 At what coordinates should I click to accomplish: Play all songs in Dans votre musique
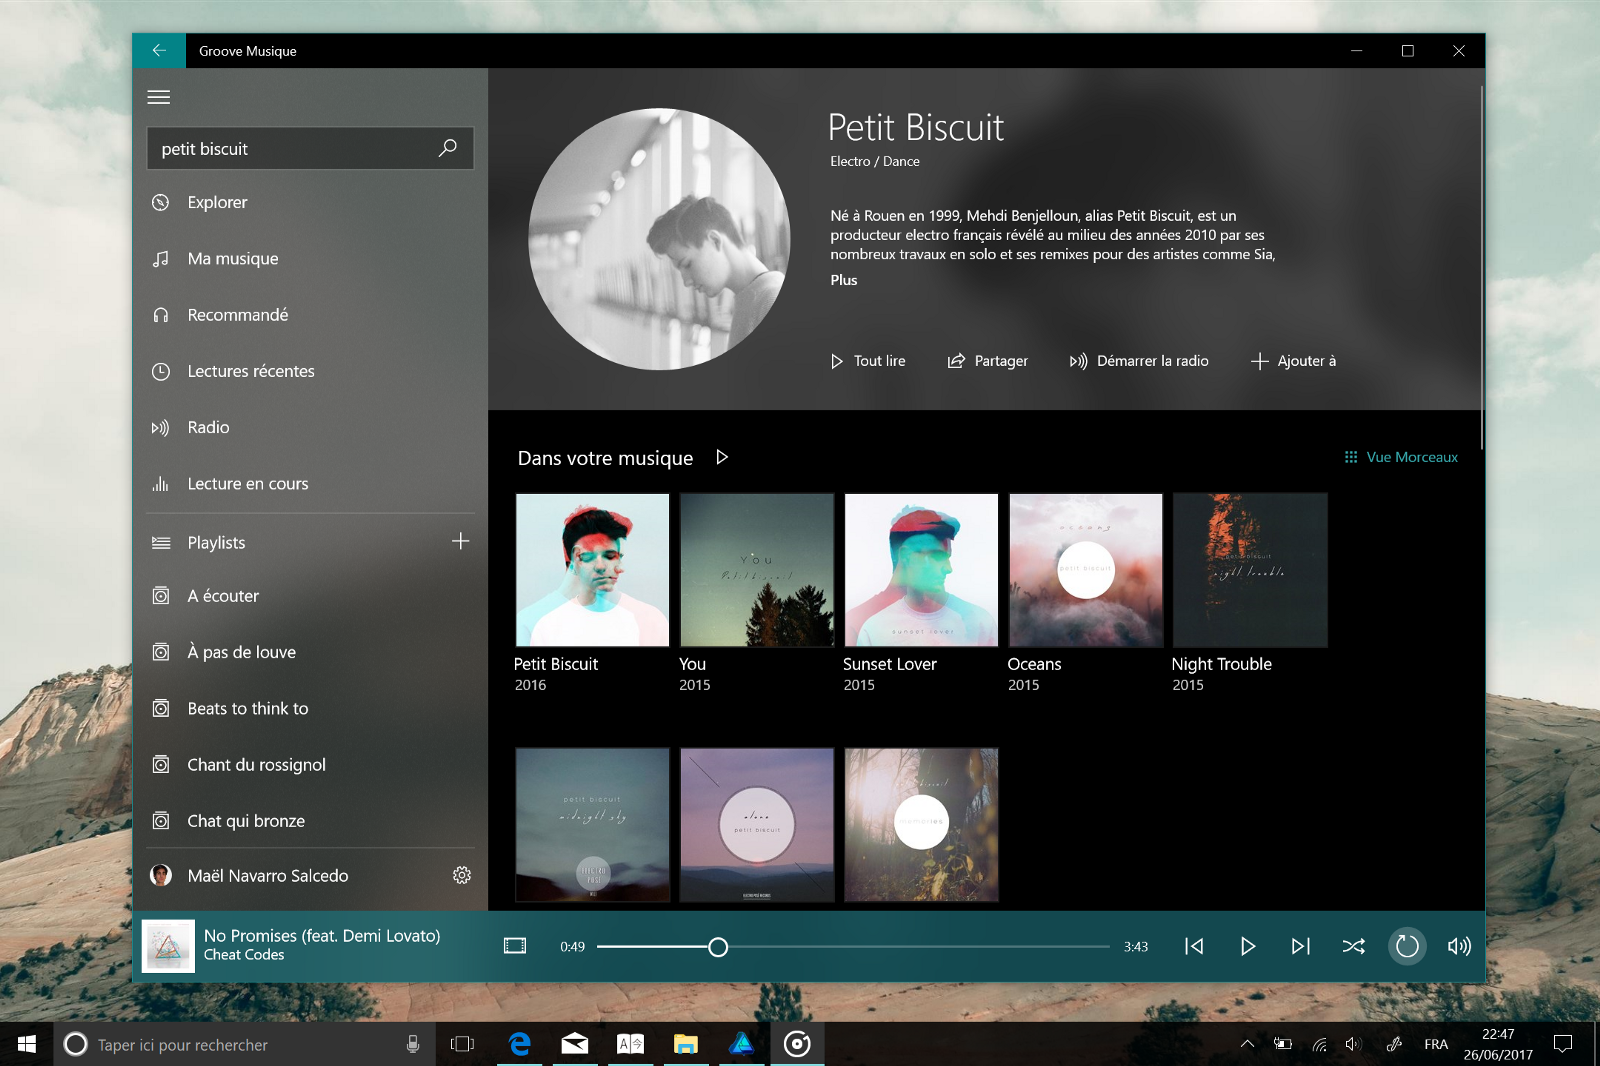pyautogui.click(x=722, y=457)
